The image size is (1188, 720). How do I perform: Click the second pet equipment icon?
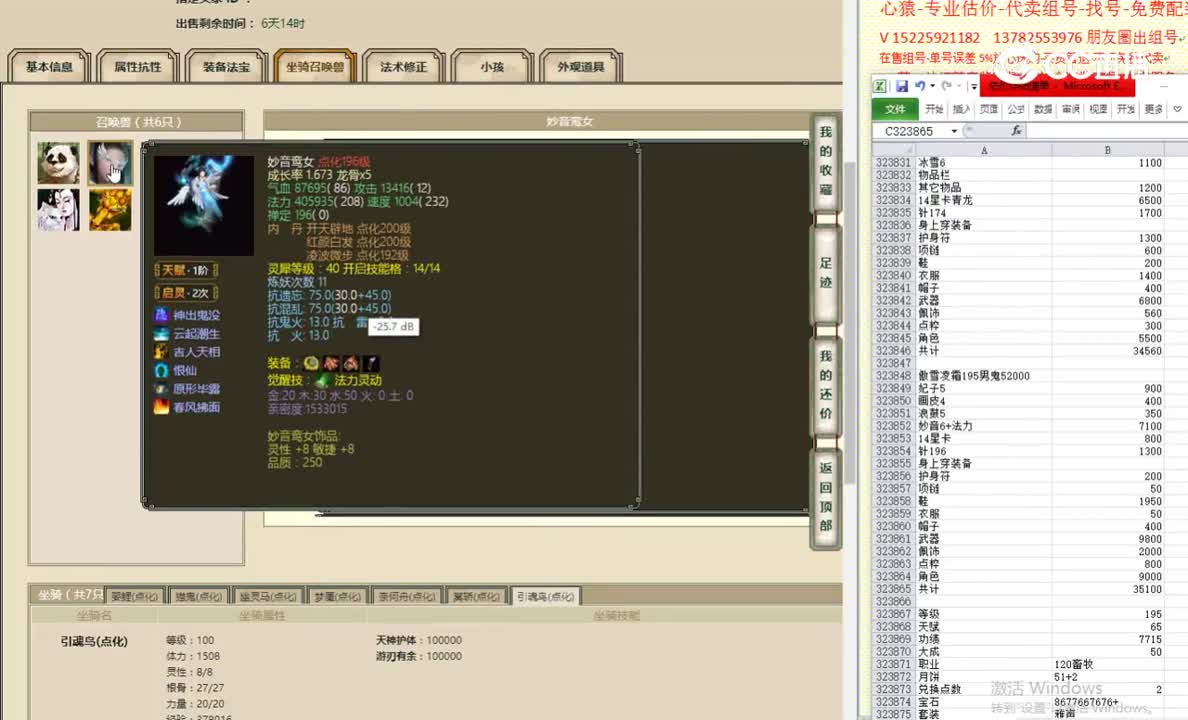[331, 364]
